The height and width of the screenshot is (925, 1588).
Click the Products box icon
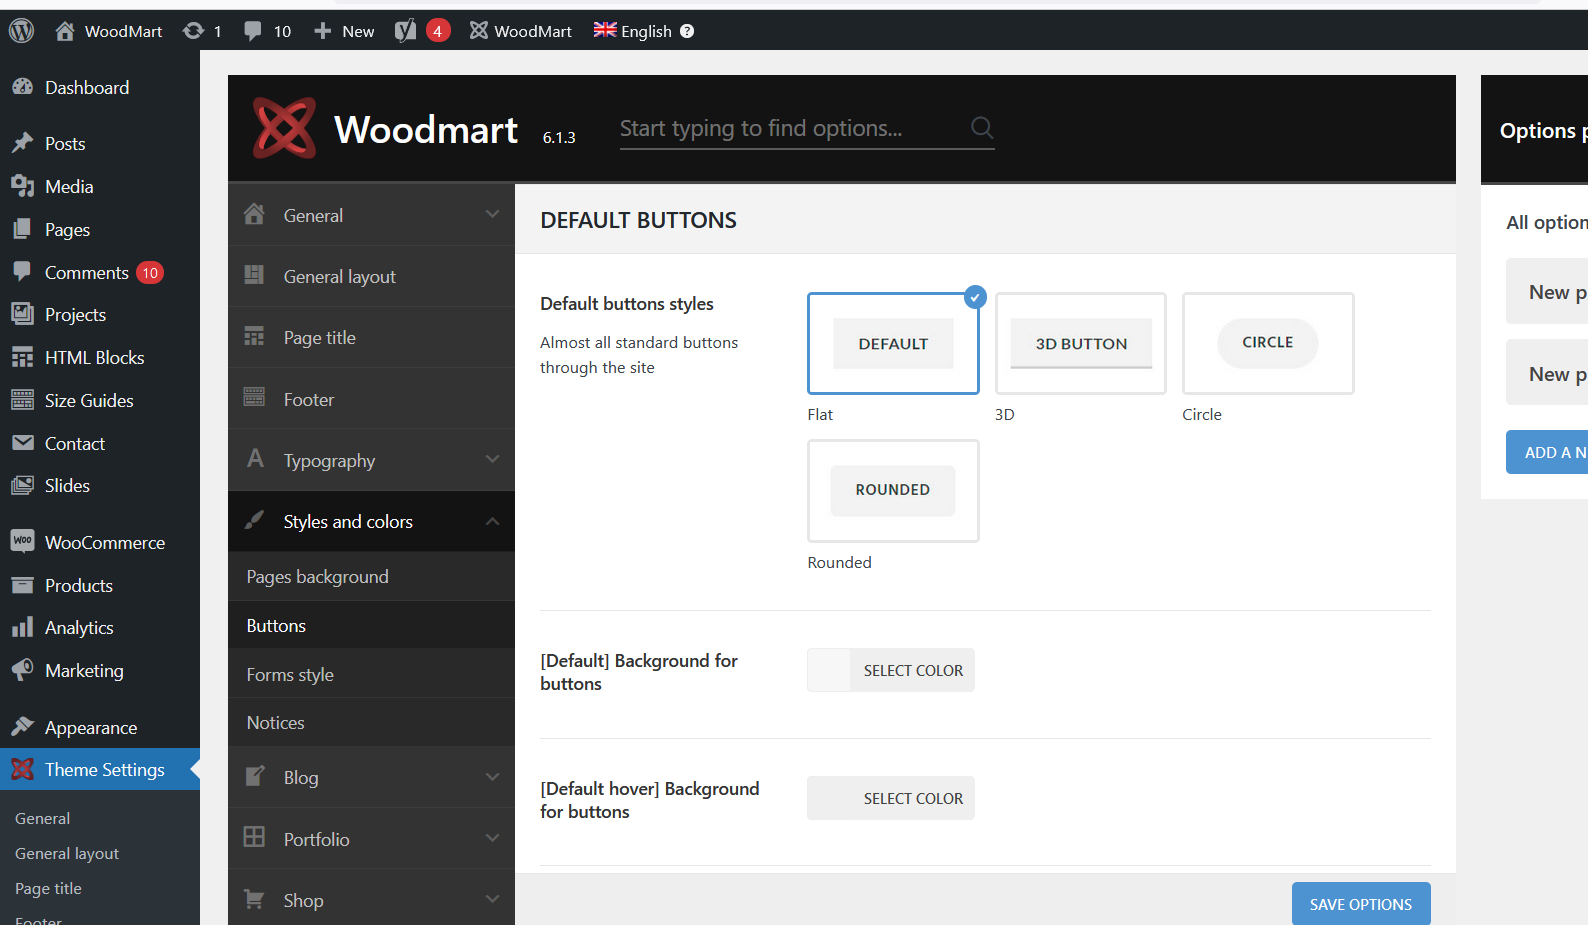22,585
